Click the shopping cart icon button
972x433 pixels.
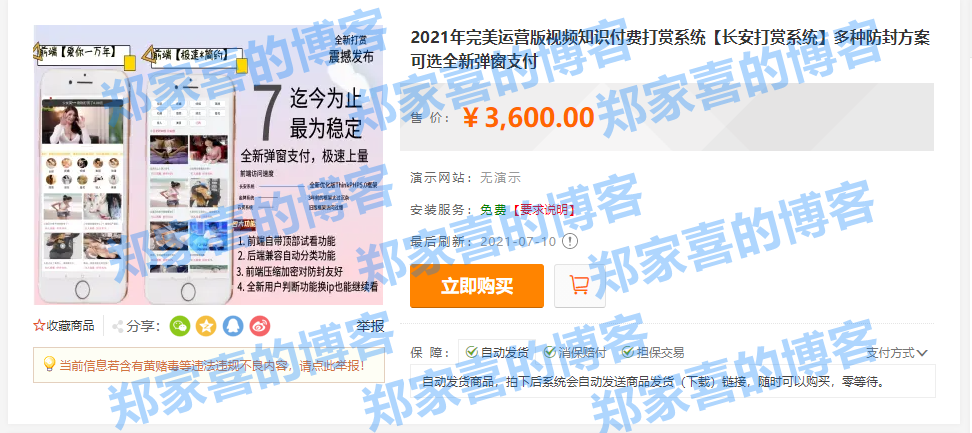(x=580, y=286)
